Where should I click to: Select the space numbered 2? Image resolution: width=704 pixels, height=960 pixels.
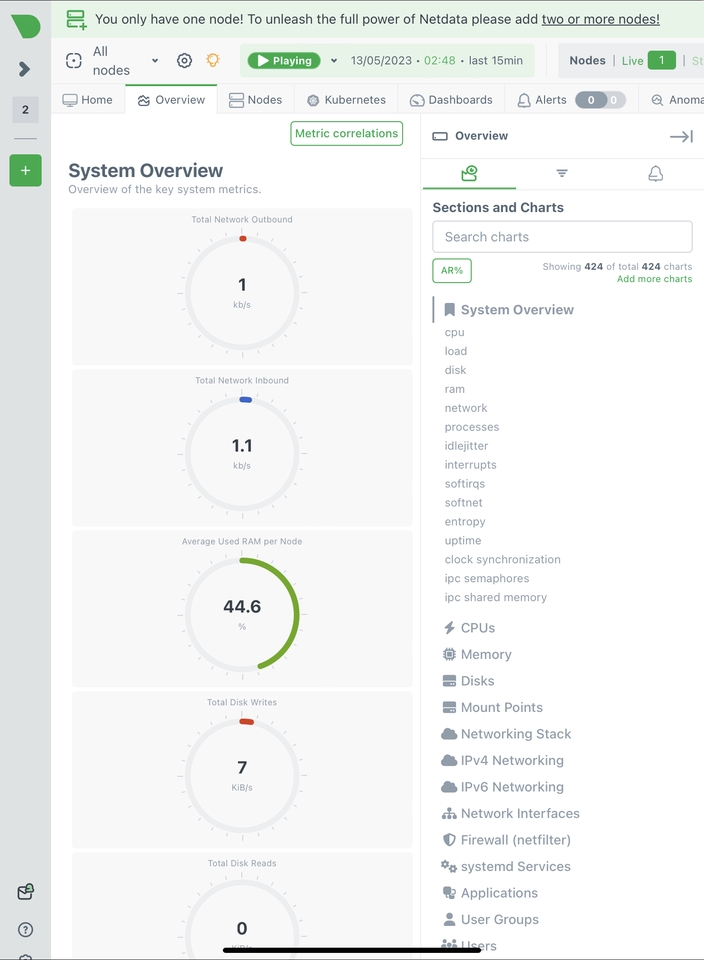click(25, 110)
